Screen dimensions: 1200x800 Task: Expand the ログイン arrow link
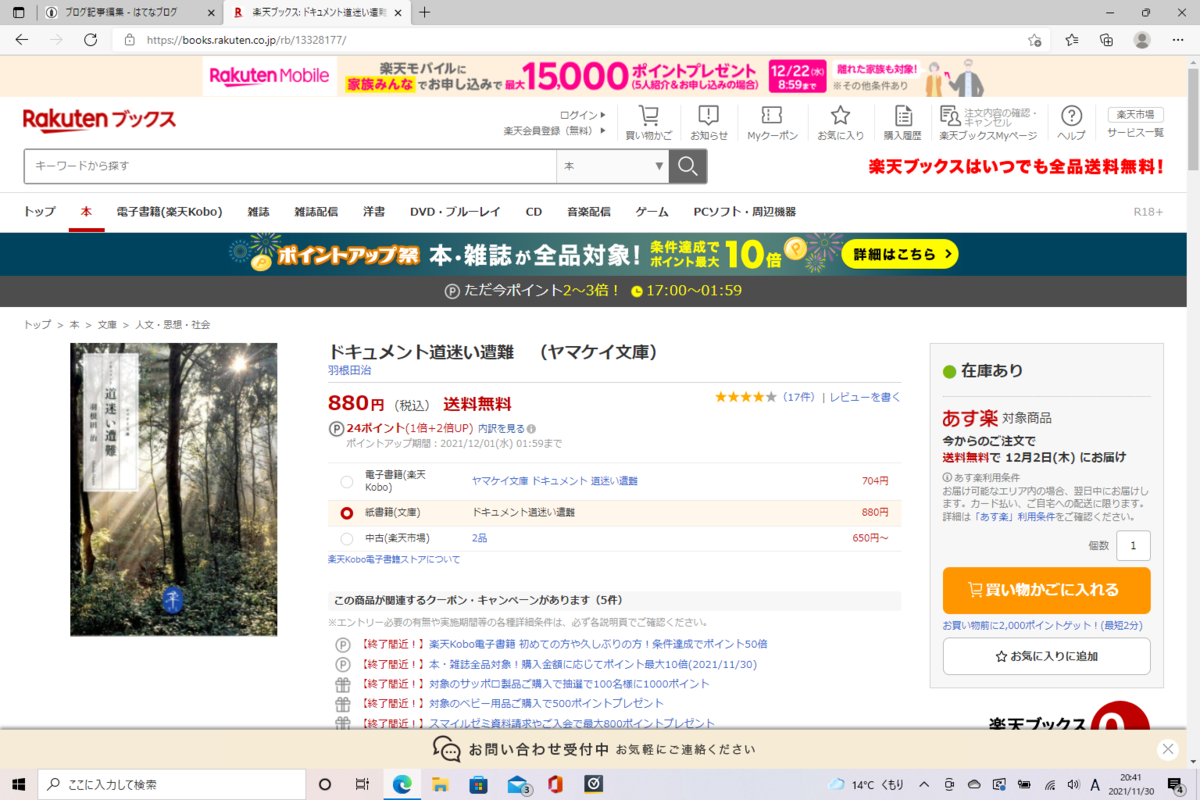(583, 115)
